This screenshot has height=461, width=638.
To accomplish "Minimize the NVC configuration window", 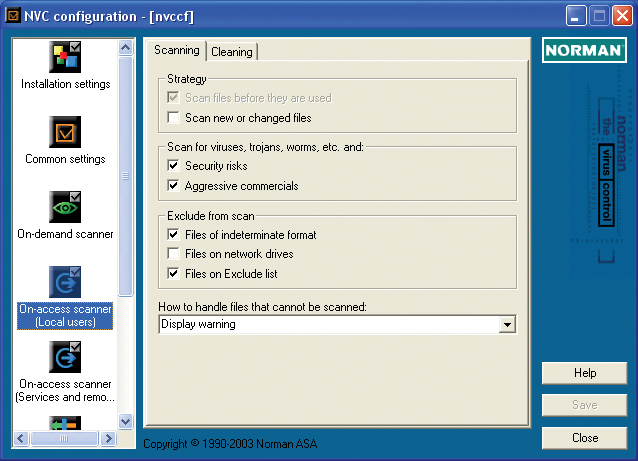I will (x=576, y=16).
